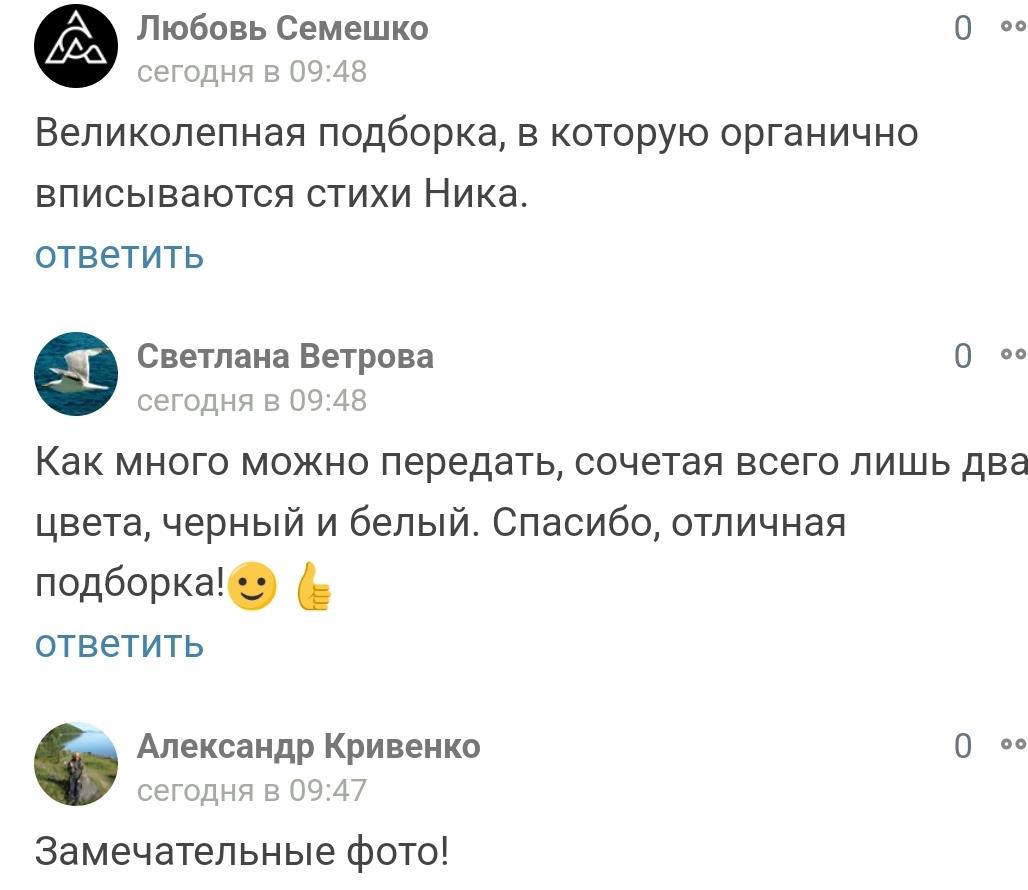Click the timestamp under Светлана Ветрова
Screen dimensions: 1028x890
(251, 400)
